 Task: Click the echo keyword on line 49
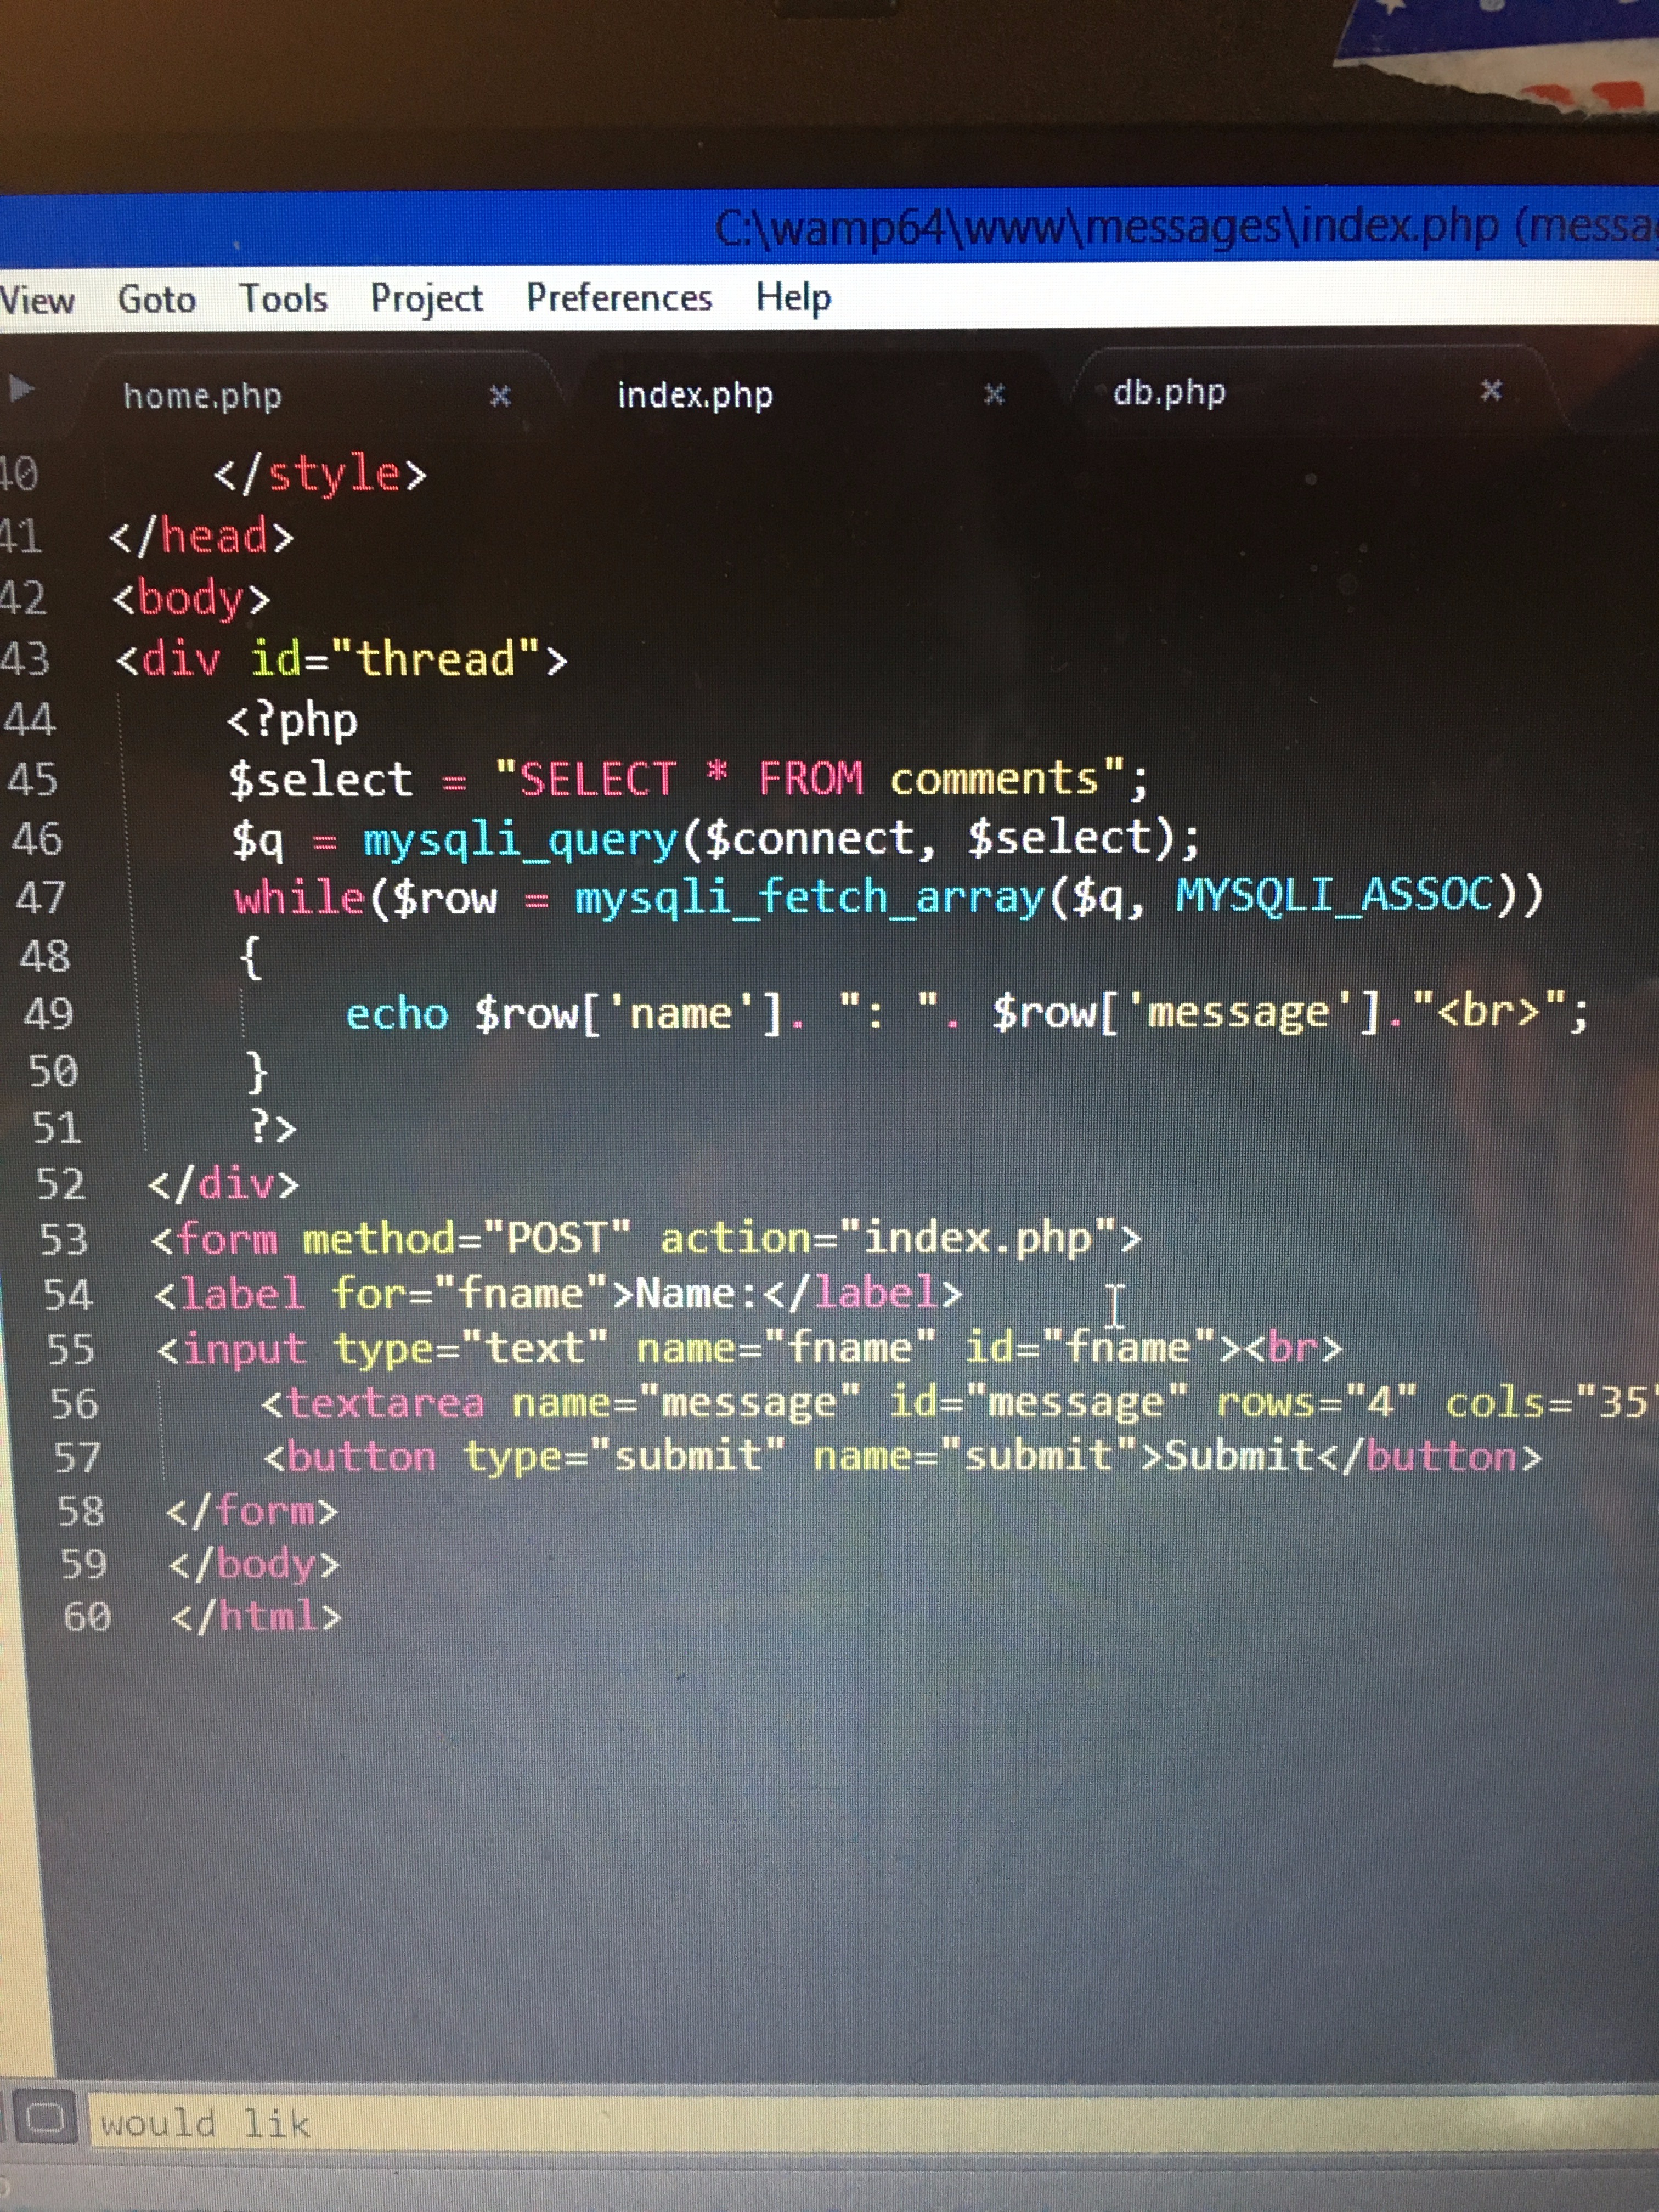(x=397, y=1014)
